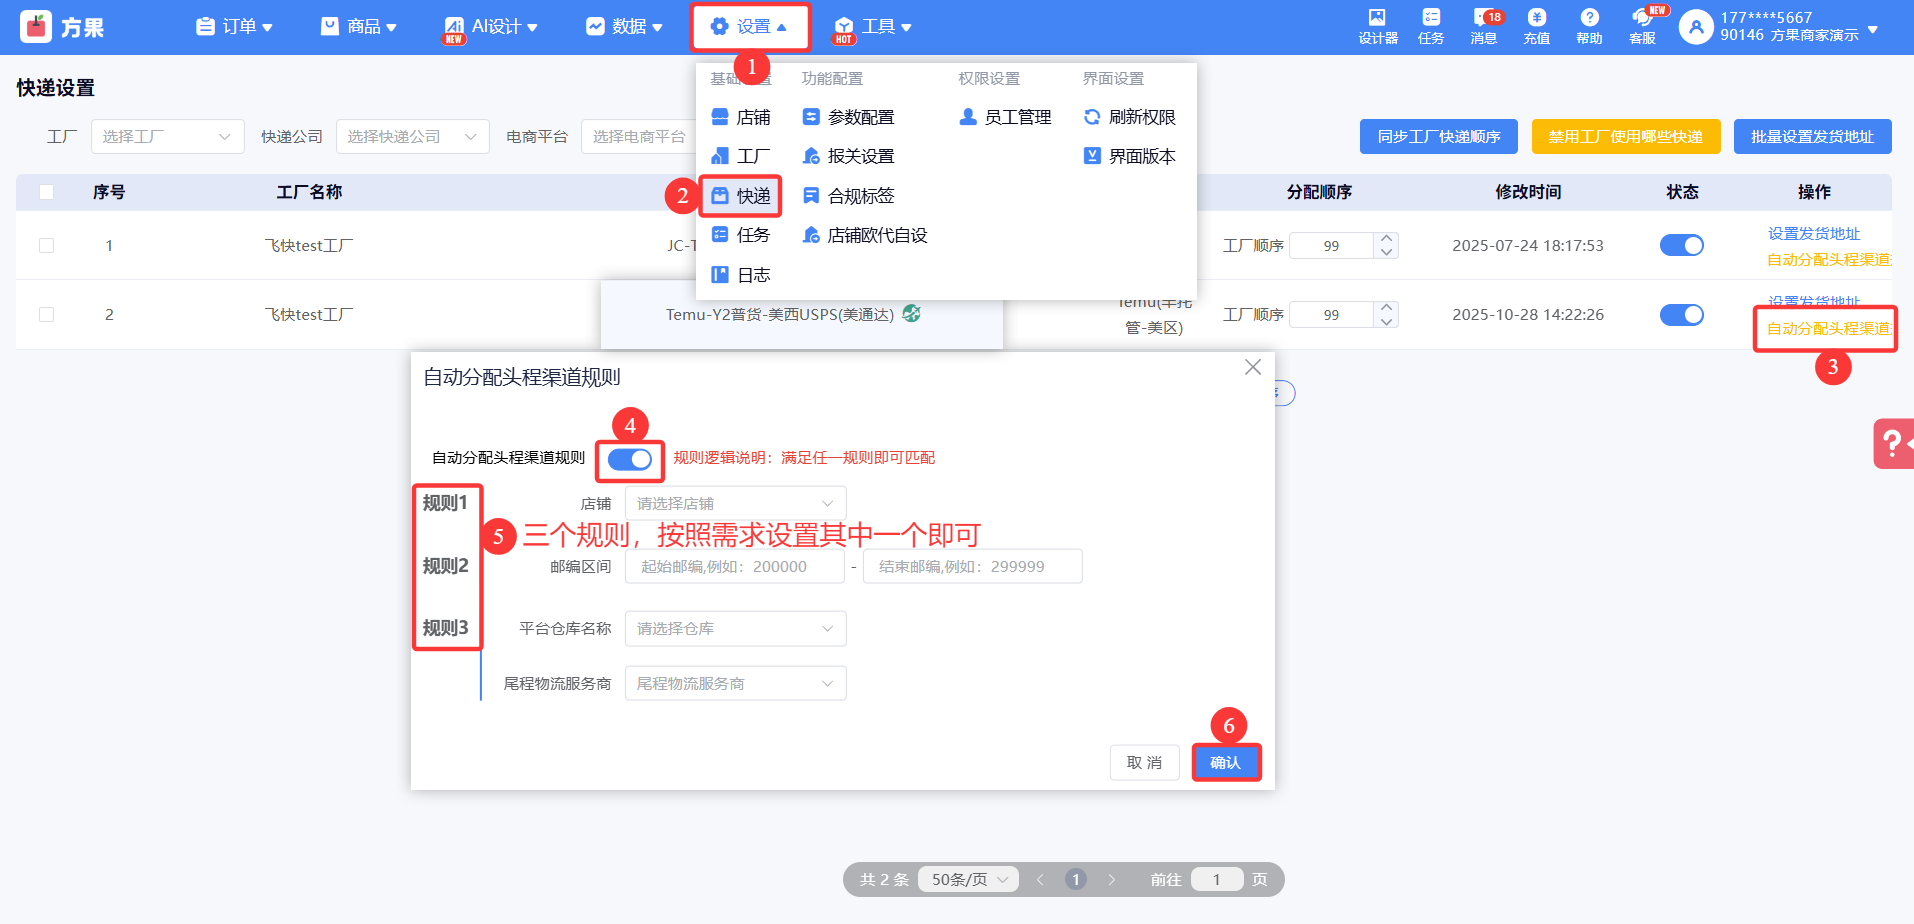1914x924 pixels.
Task: Select page 1 in pagination
Action: [1076, 880]
